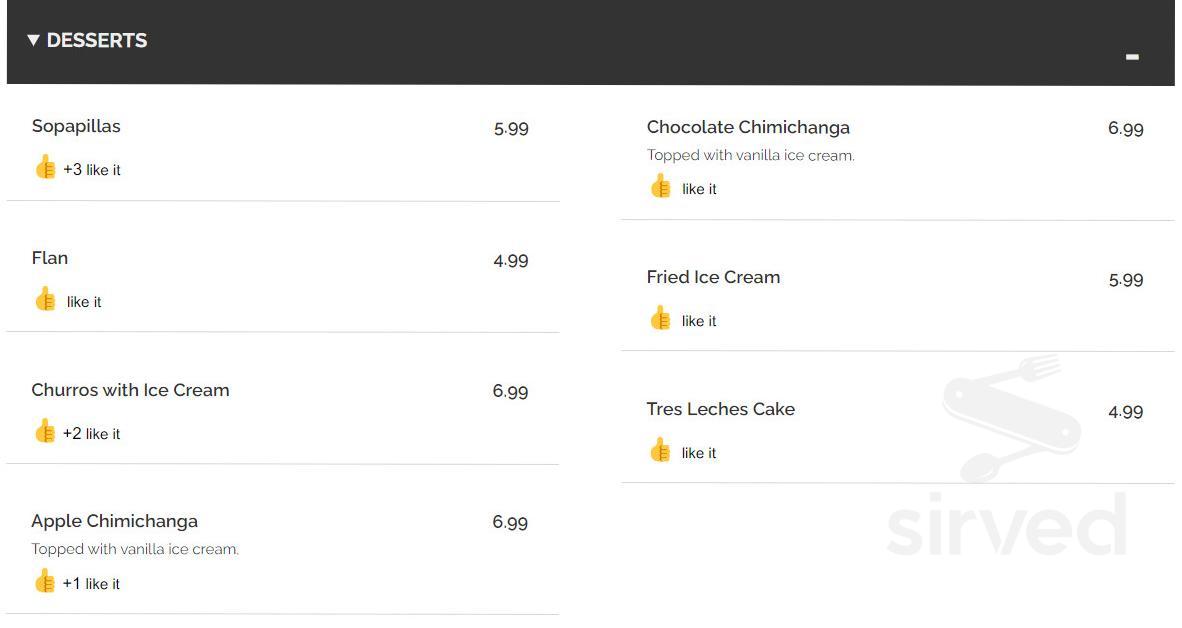
Task: Hit the thumbs-up icon for Apple Chimichanga
Action: tap(44, 582)
